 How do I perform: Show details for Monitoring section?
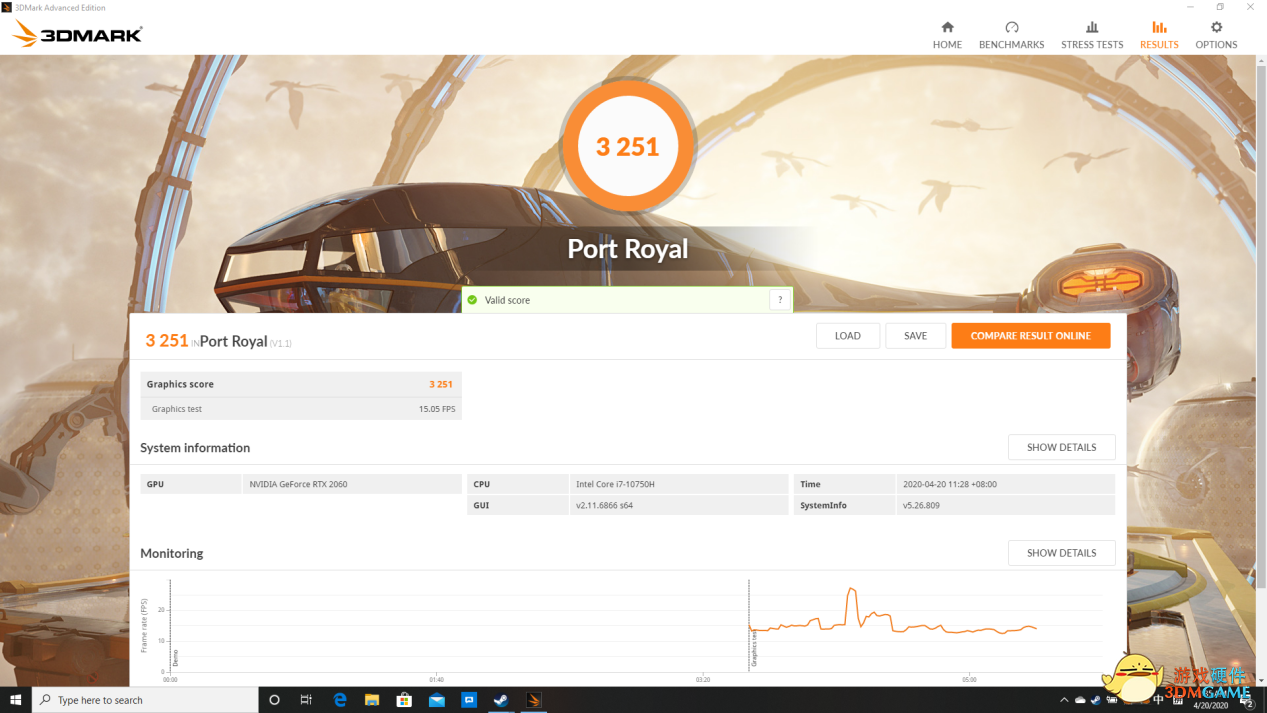coord(1061,553)
